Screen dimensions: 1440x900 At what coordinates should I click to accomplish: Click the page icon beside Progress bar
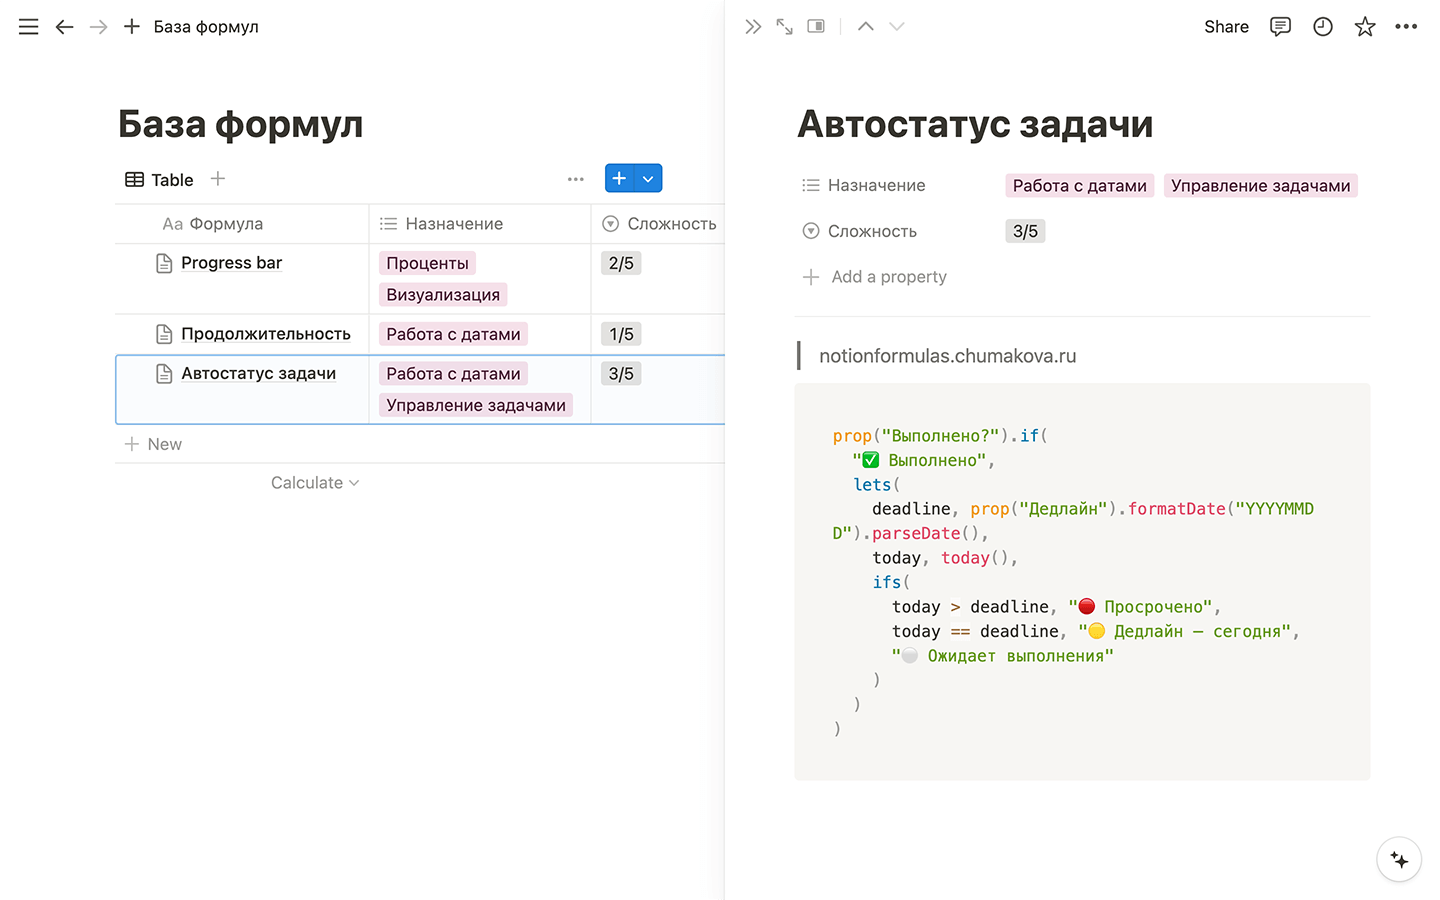pyautogui.click(x=165, y=263)
